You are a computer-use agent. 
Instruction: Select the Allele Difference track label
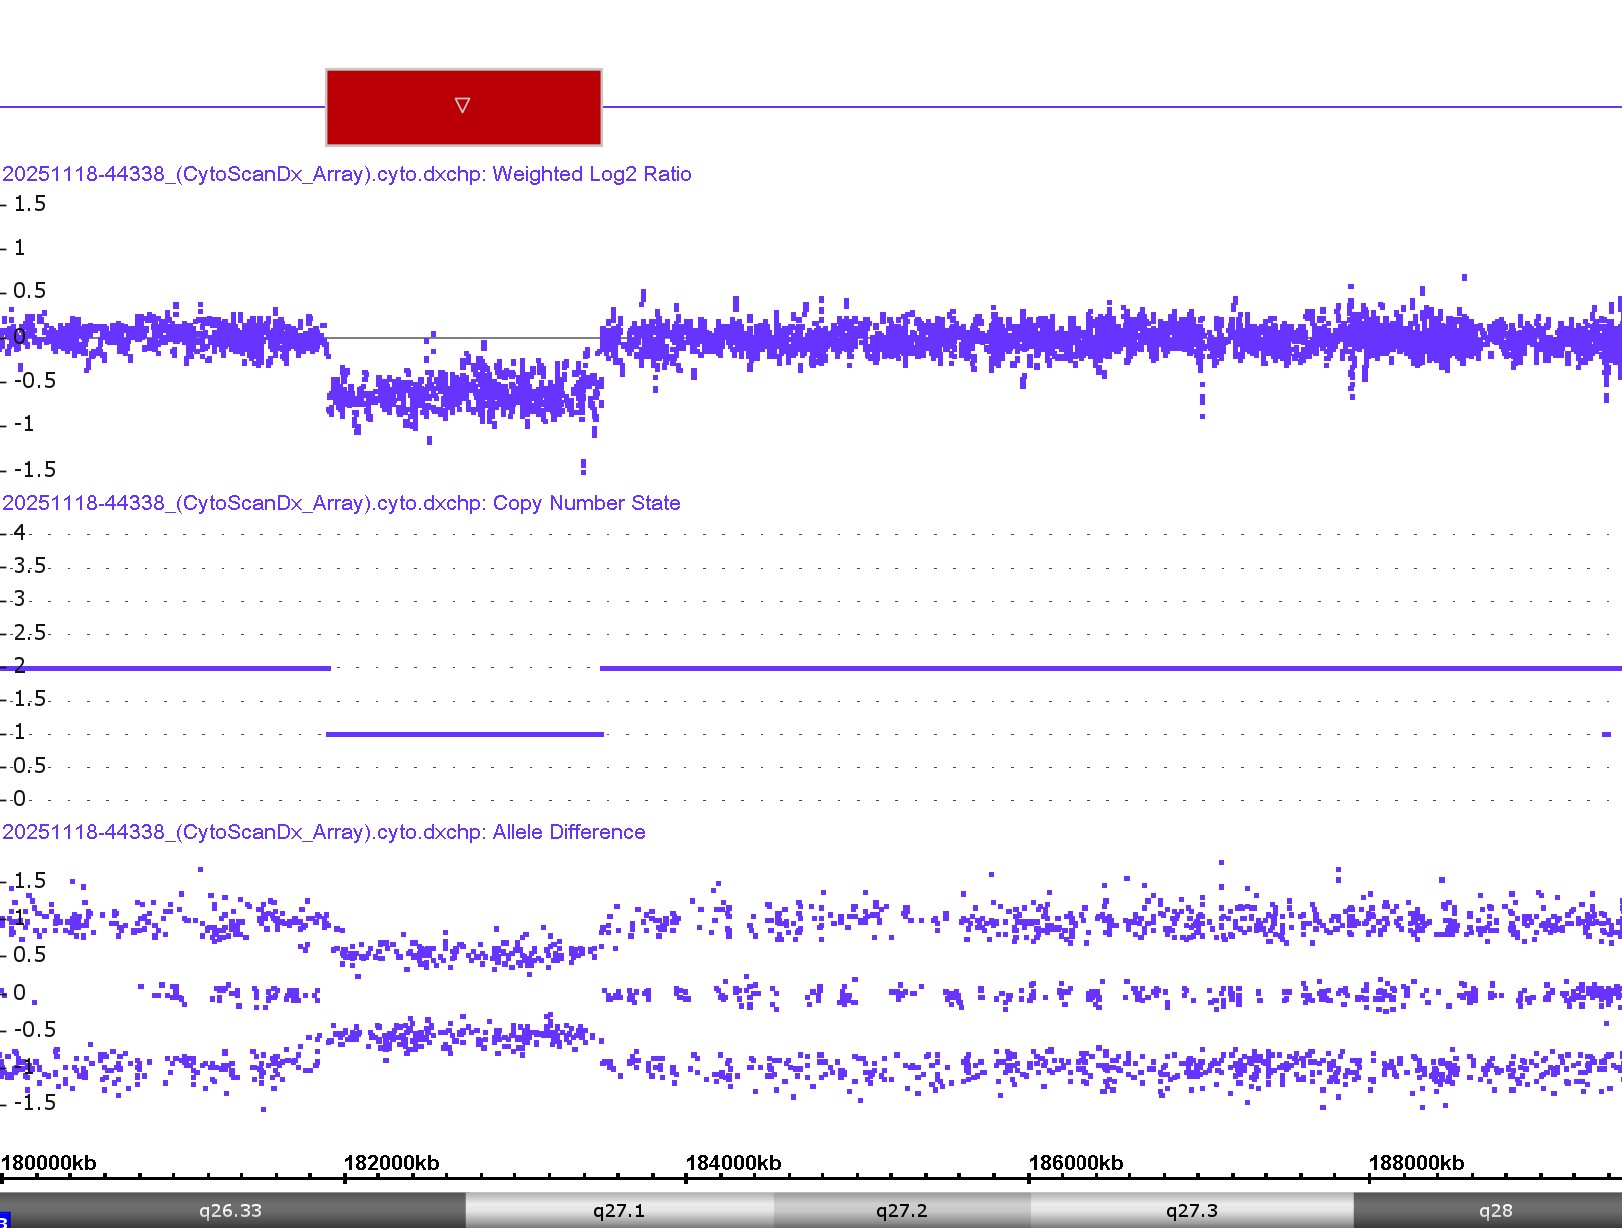point(324,832)
